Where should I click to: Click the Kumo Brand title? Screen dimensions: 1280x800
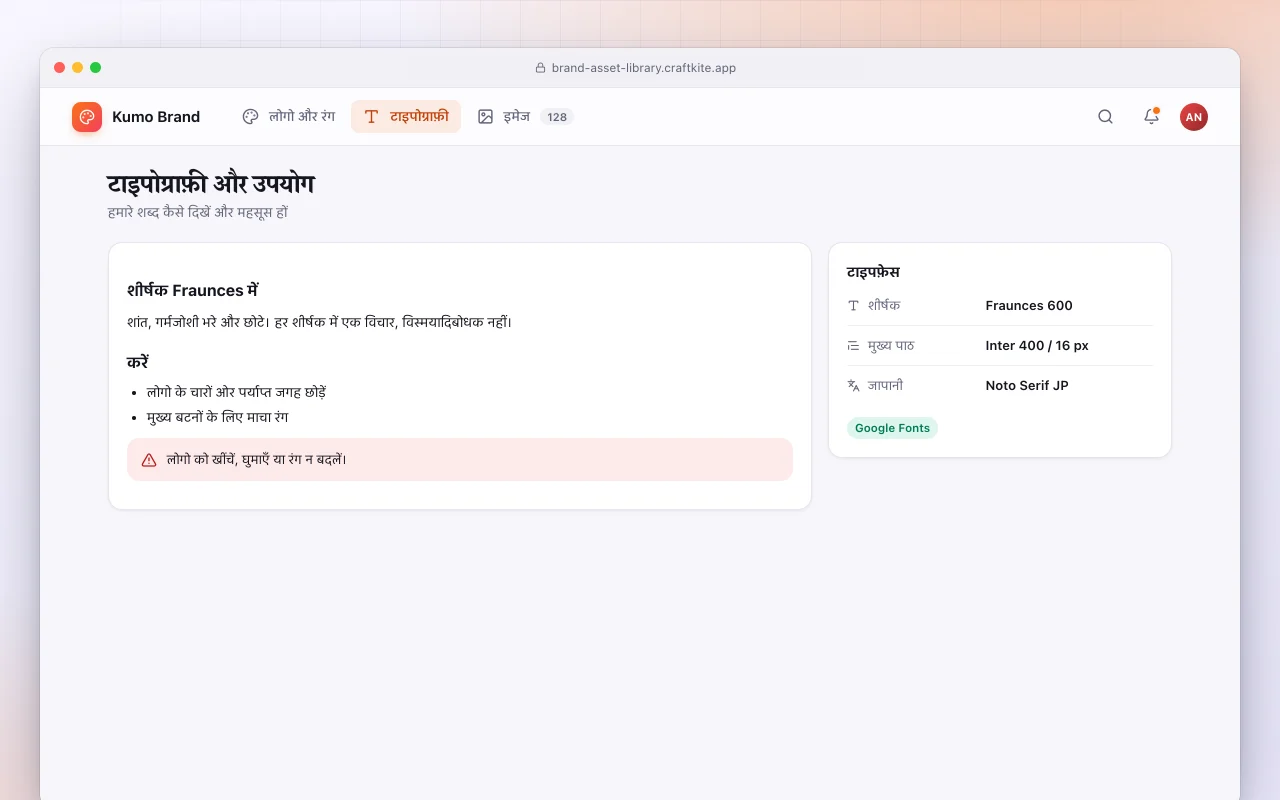point(156,117)
